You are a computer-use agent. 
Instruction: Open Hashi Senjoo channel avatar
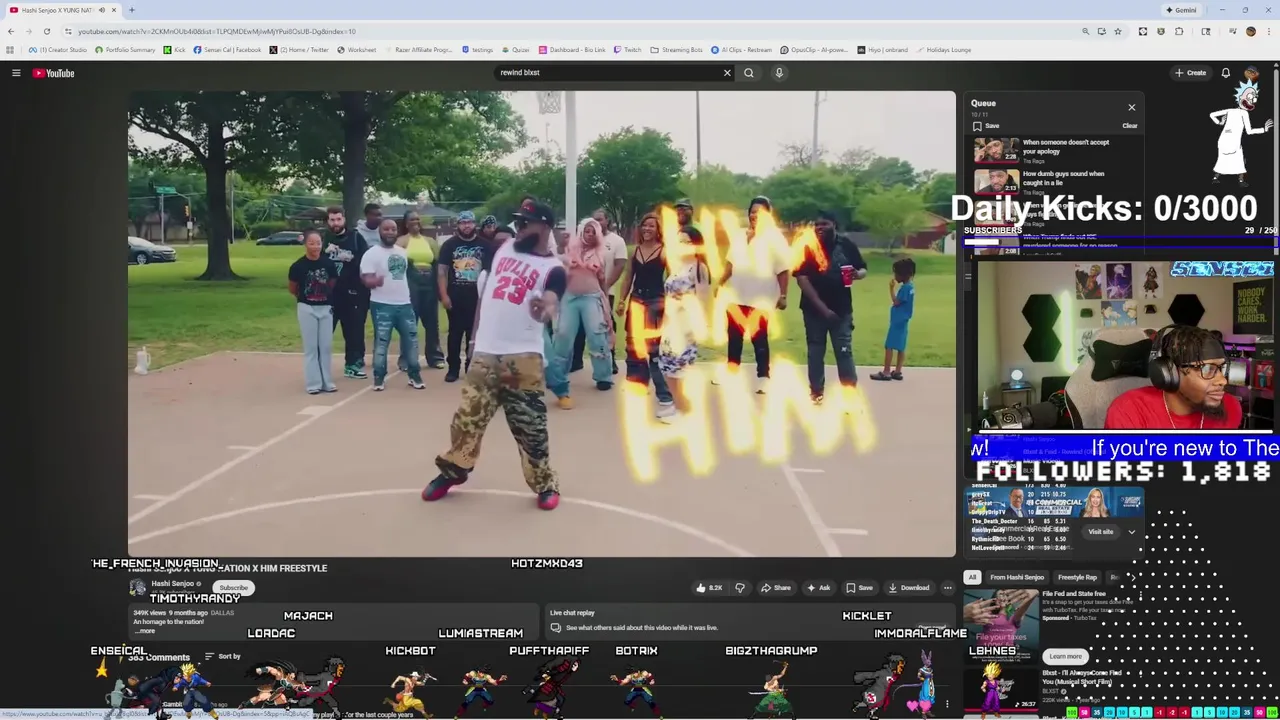point(138,587)
